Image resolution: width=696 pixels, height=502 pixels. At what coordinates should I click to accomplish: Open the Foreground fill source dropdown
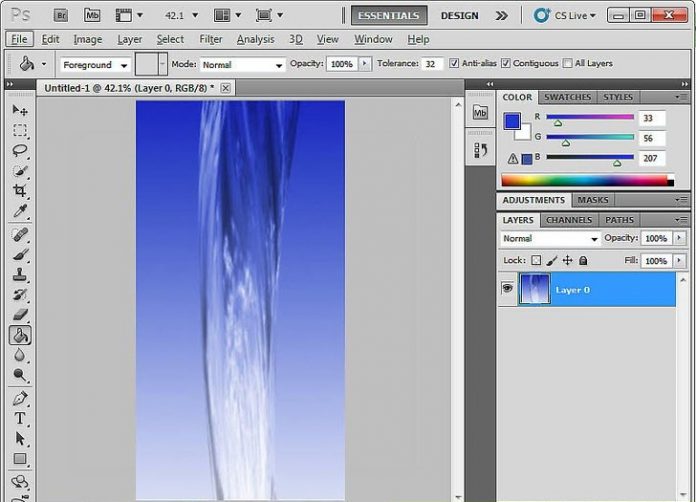point(96,64)
